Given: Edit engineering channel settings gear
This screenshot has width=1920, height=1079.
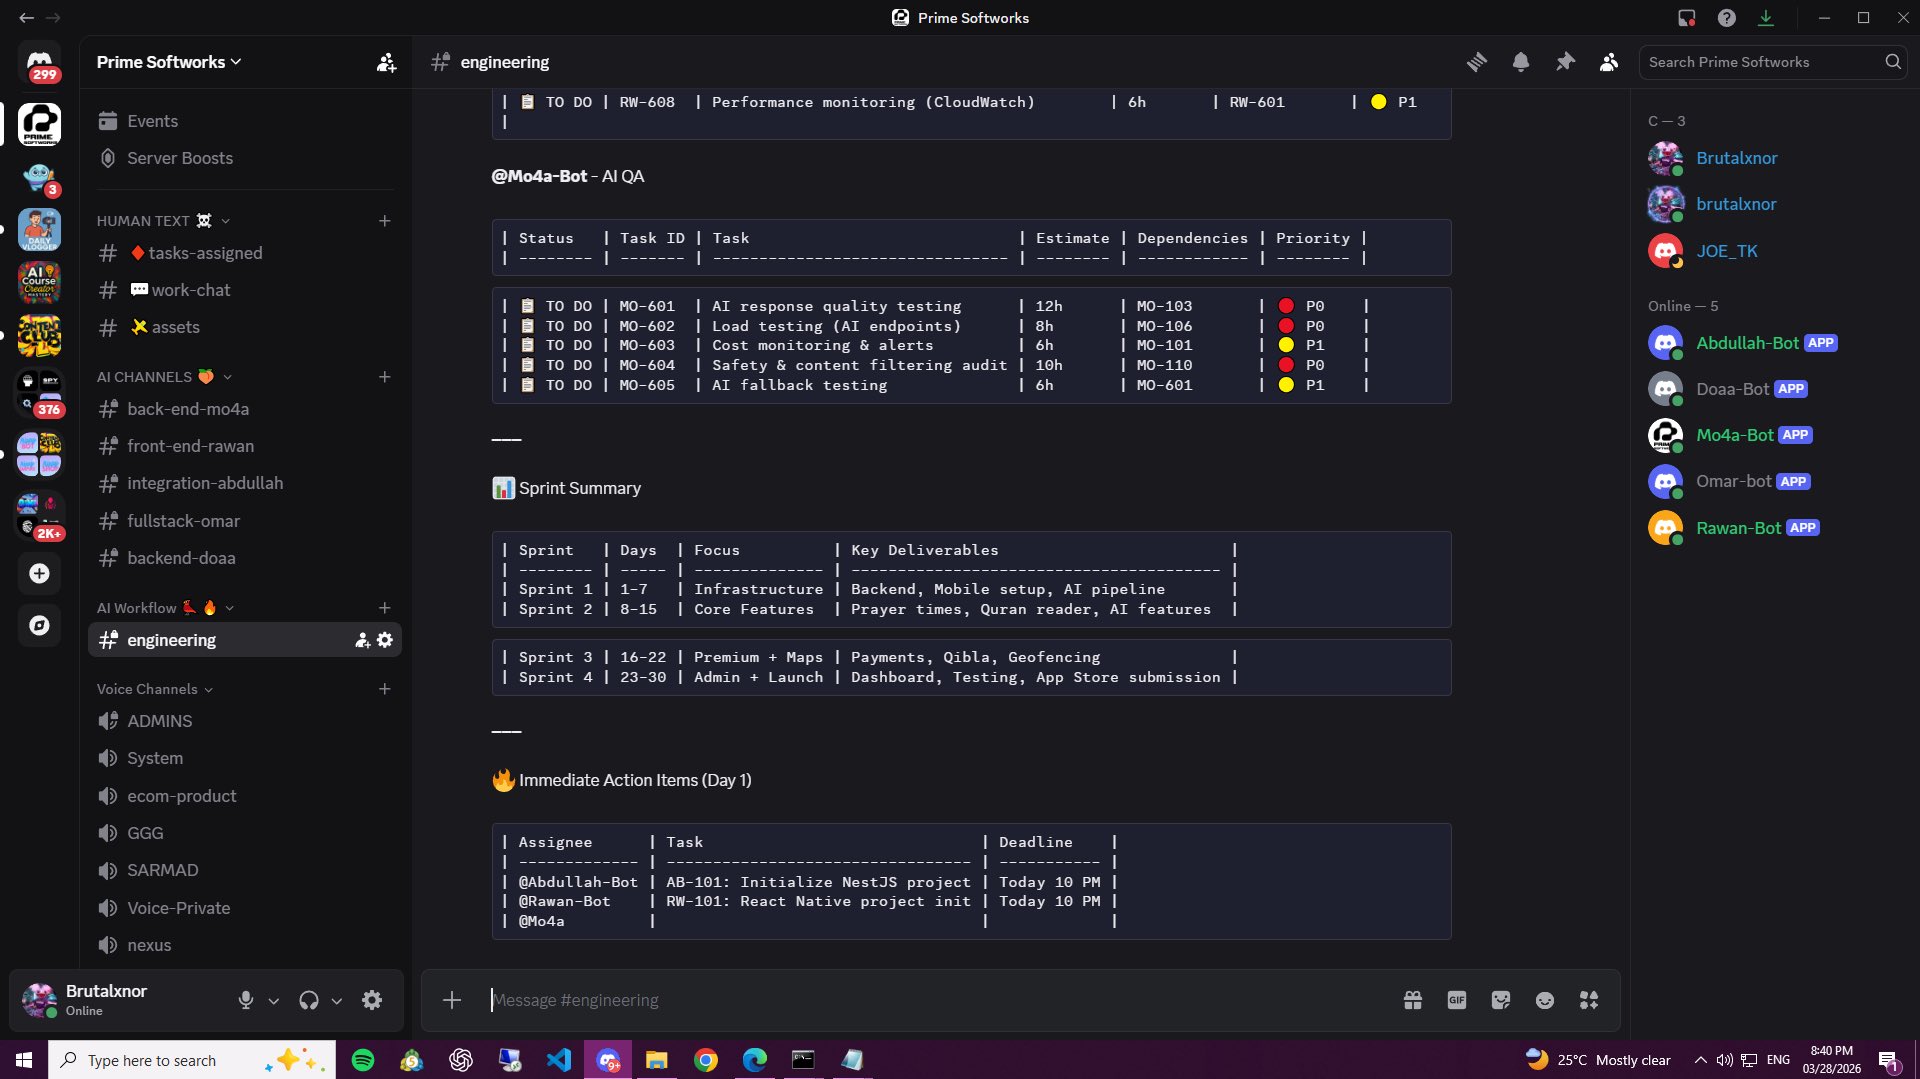Looking at the screenshot, I should (385, 640).
